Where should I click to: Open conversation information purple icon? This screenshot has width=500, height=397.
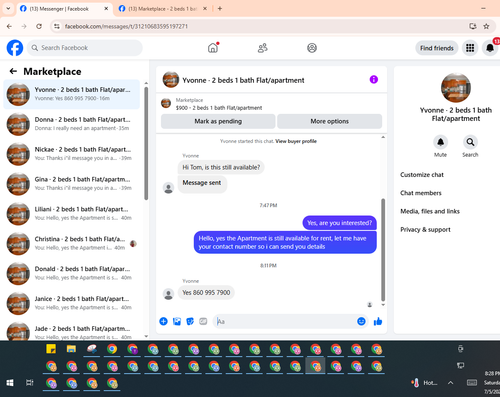coord(374,79)
